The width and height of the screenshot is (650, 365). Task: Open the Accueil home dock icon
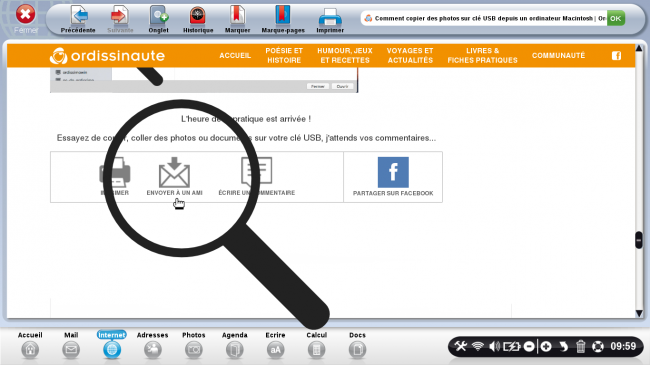point(30,350)
